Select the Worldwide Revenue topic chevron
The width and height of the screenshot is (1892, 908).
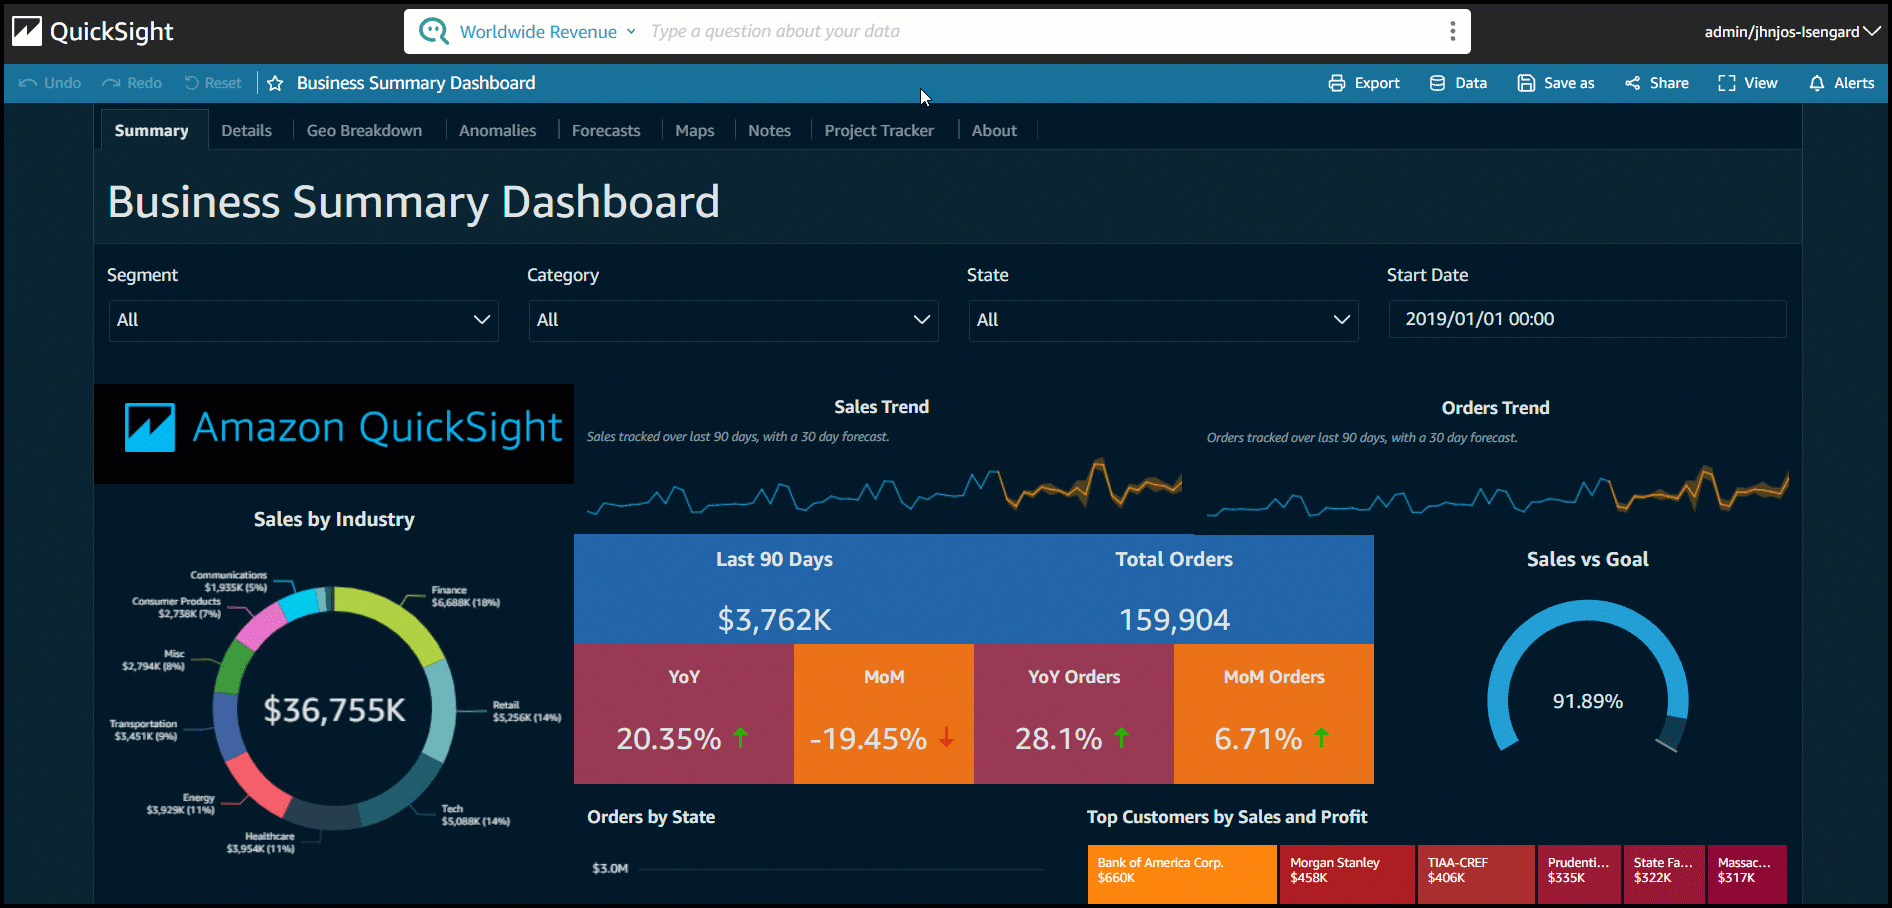point(630,31)
